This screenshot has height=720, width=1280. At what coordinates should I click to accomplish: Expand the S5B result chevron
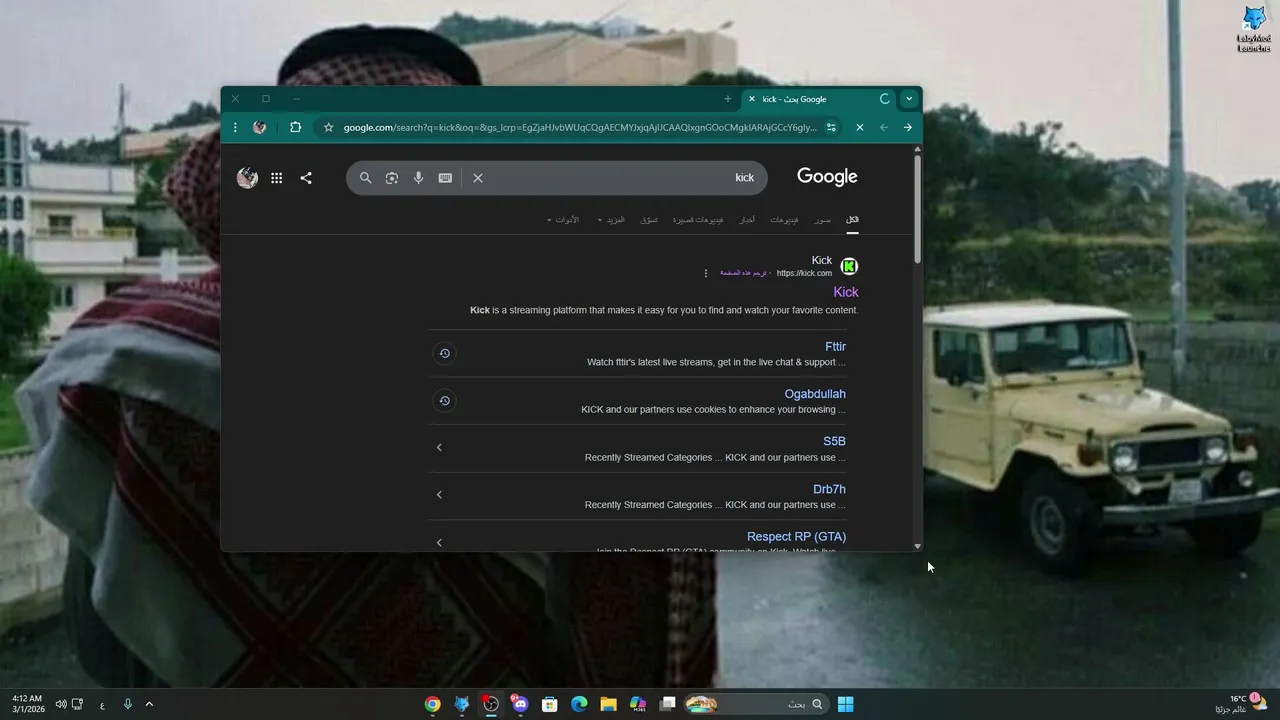click(439, 447)
